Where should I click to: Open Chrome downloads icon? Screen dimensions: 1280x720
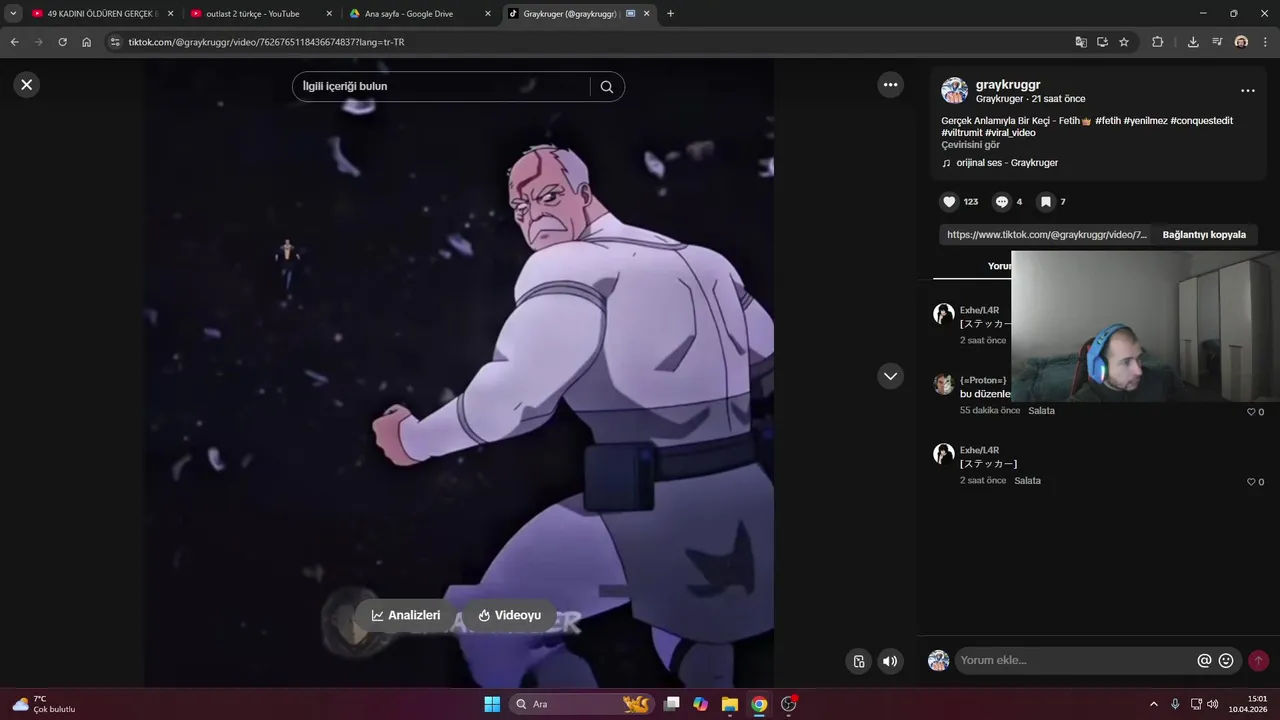(x=1193, y=42)
